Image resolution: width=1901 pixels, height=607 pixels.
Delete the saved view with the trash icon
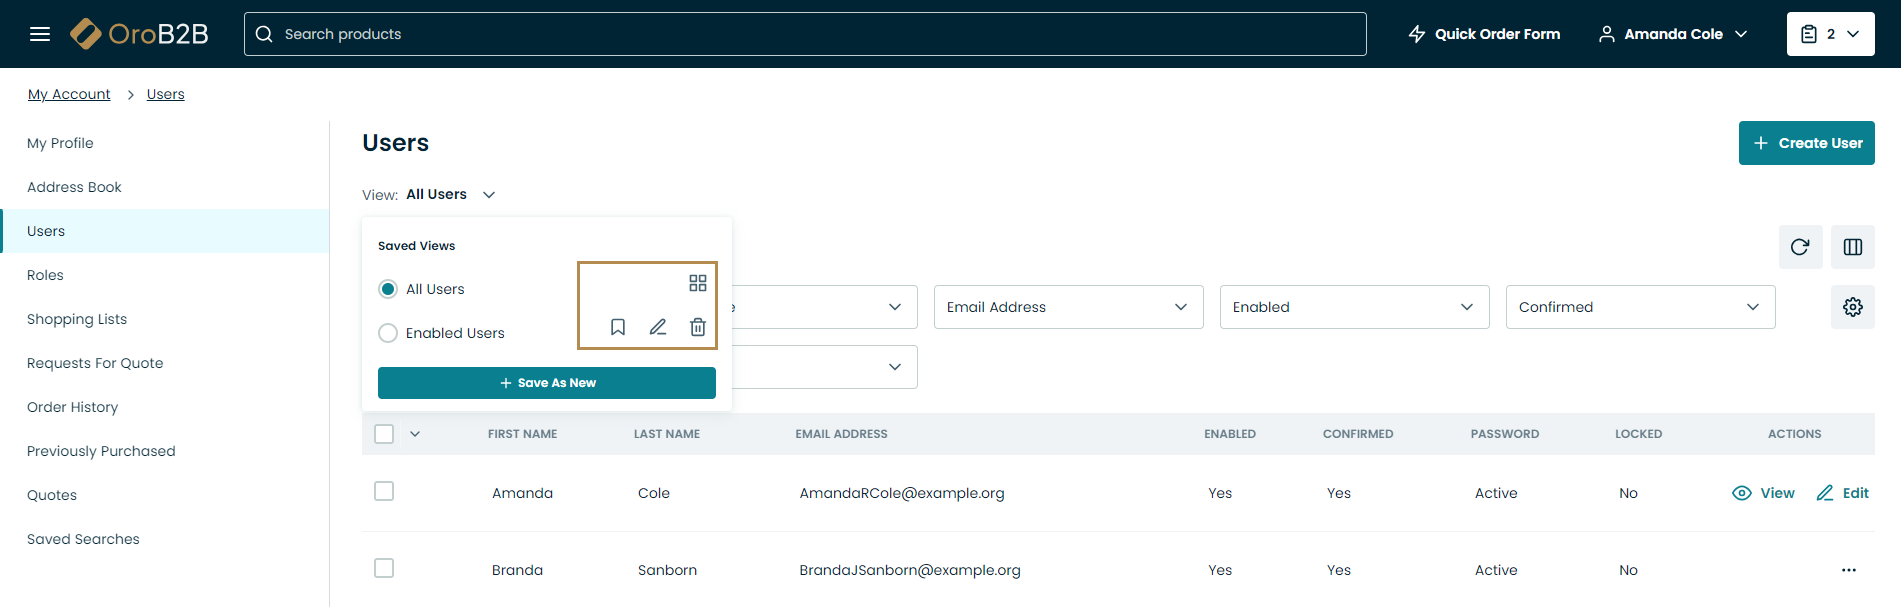point(698,327)
